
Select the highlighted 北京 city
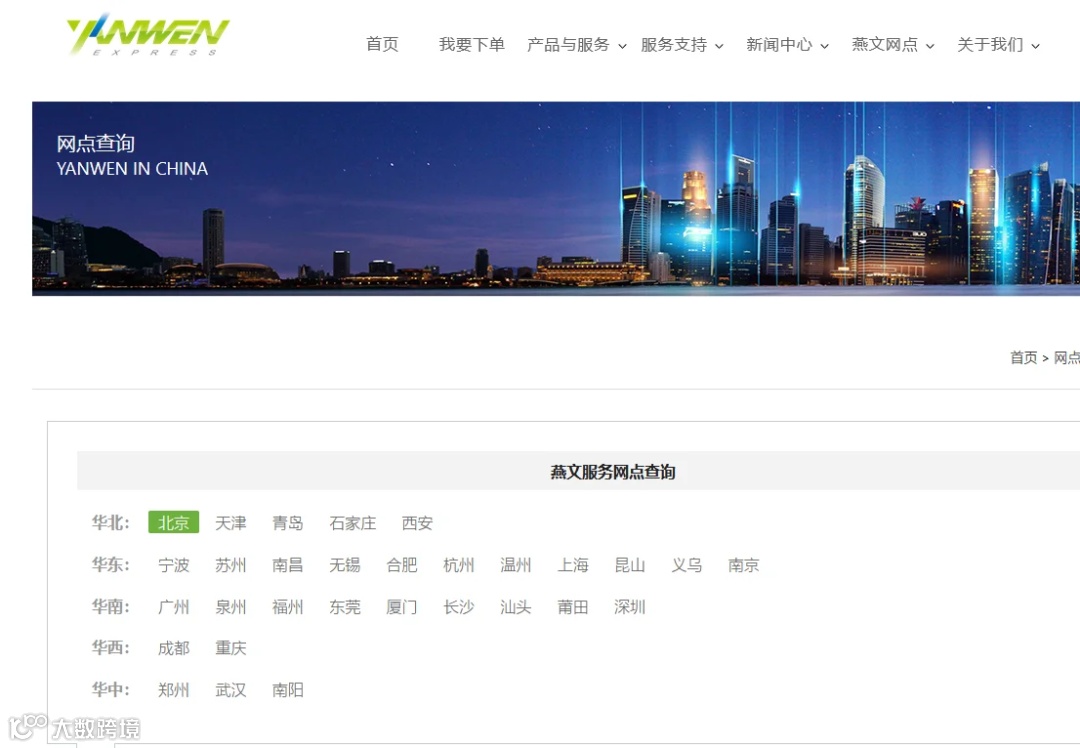174,523
